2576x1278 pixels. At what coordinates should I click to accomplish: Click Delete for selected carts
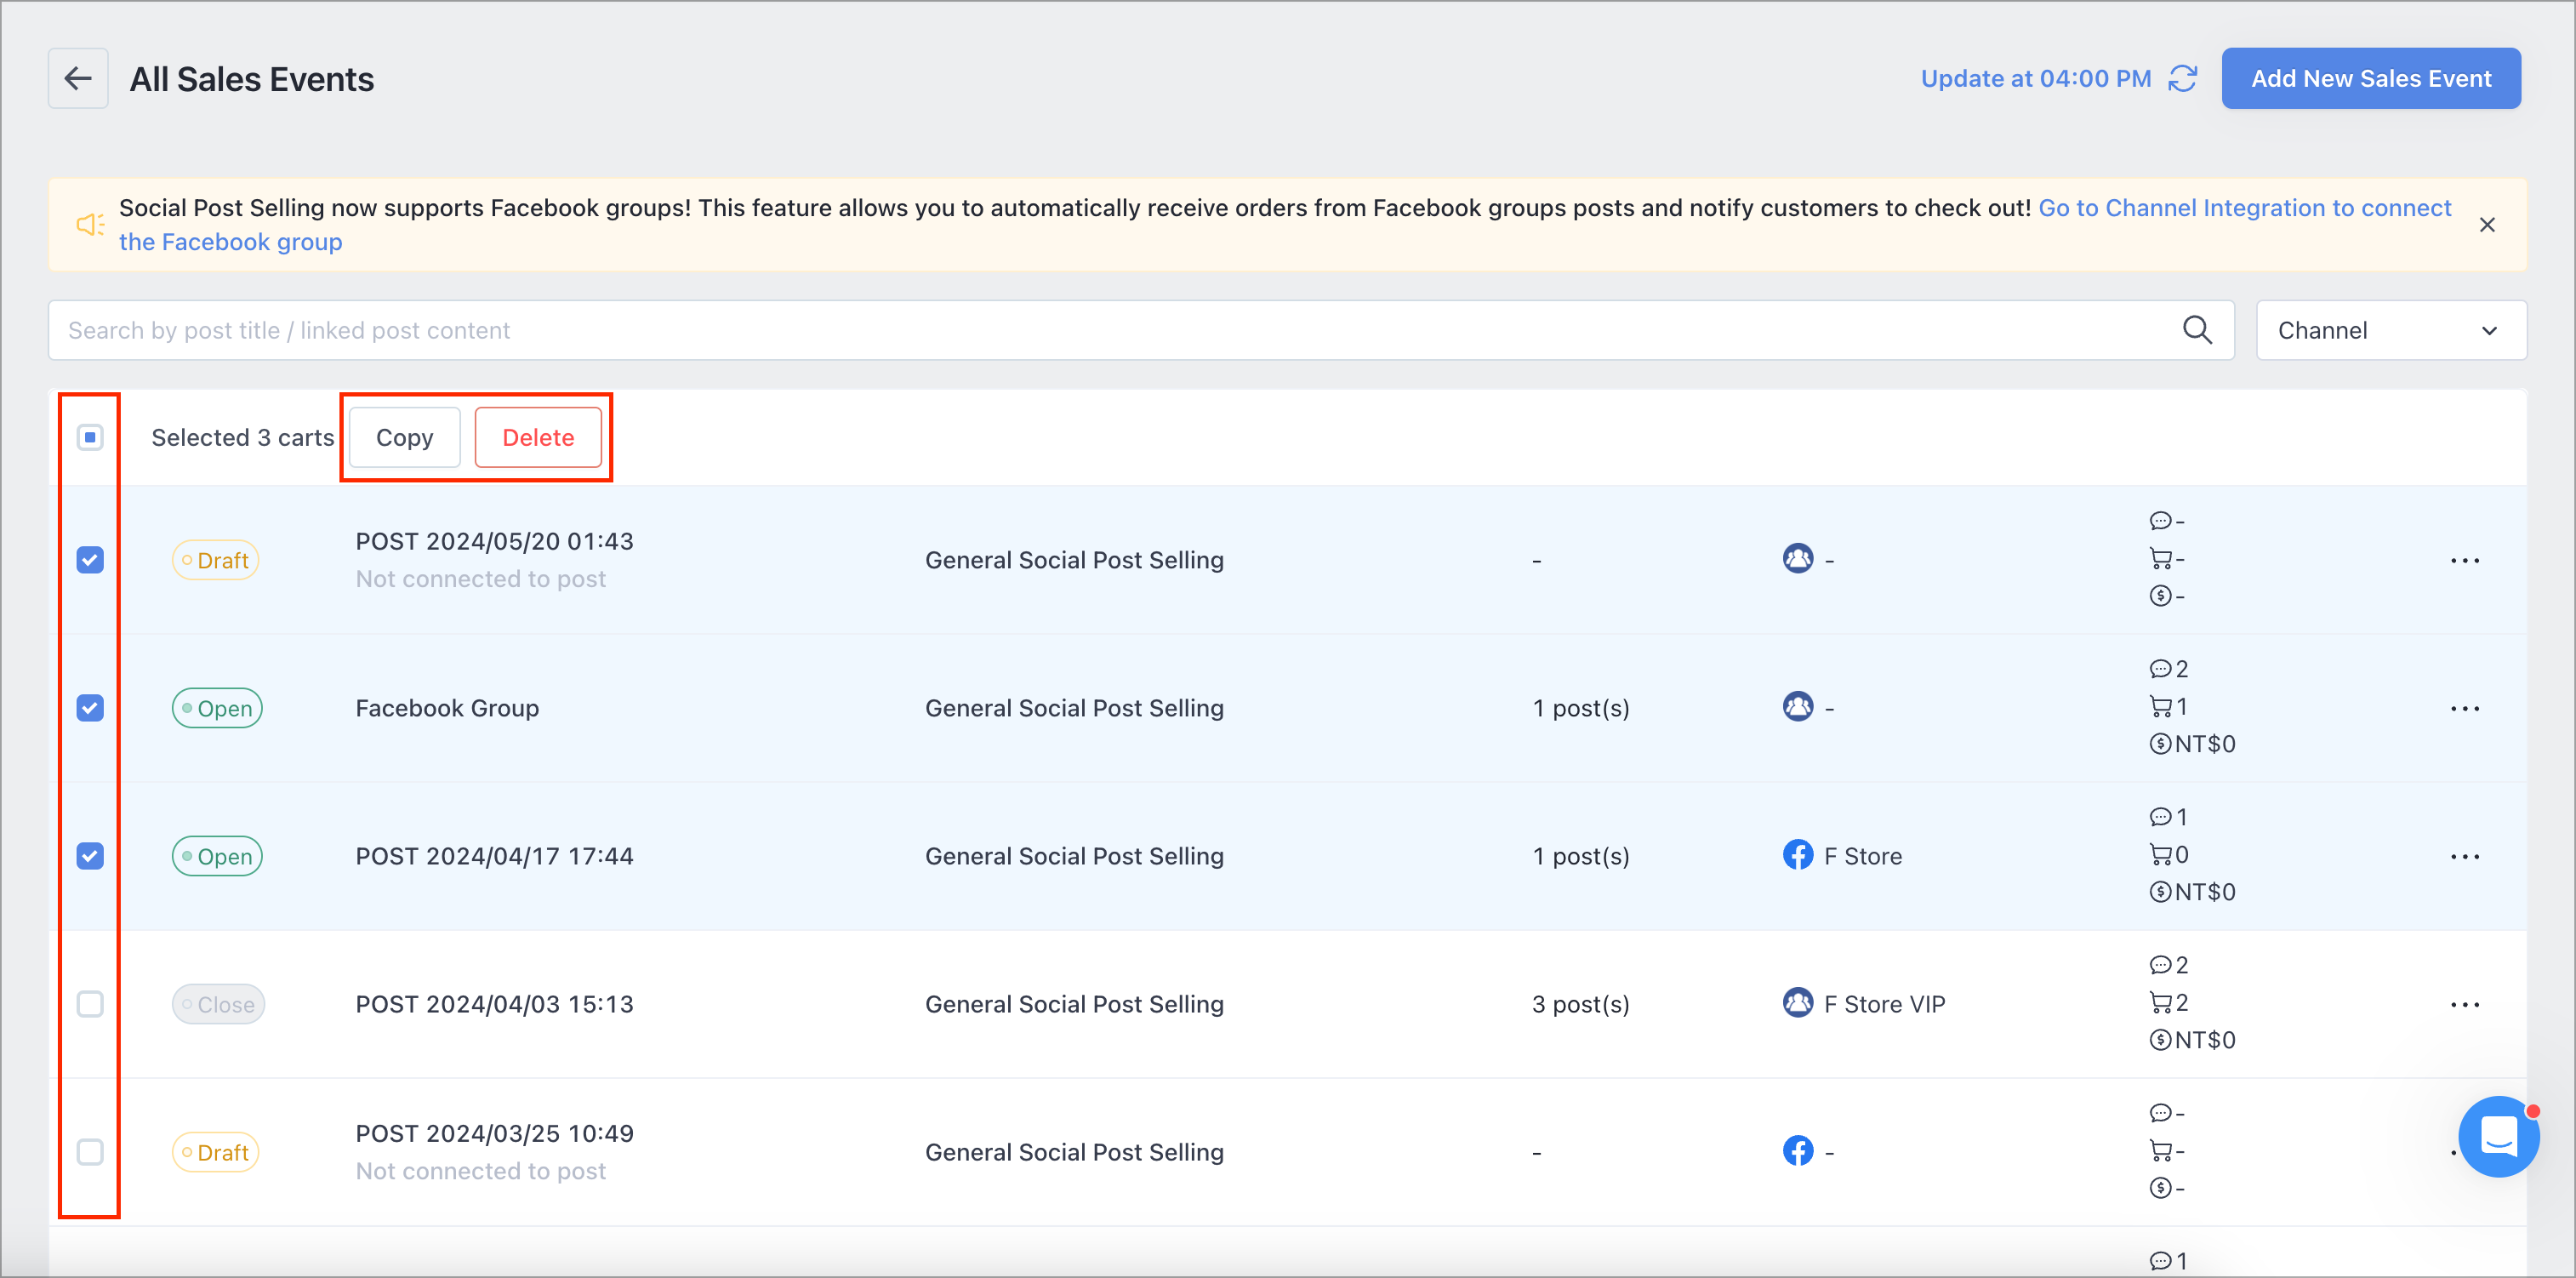pos(538,437)
